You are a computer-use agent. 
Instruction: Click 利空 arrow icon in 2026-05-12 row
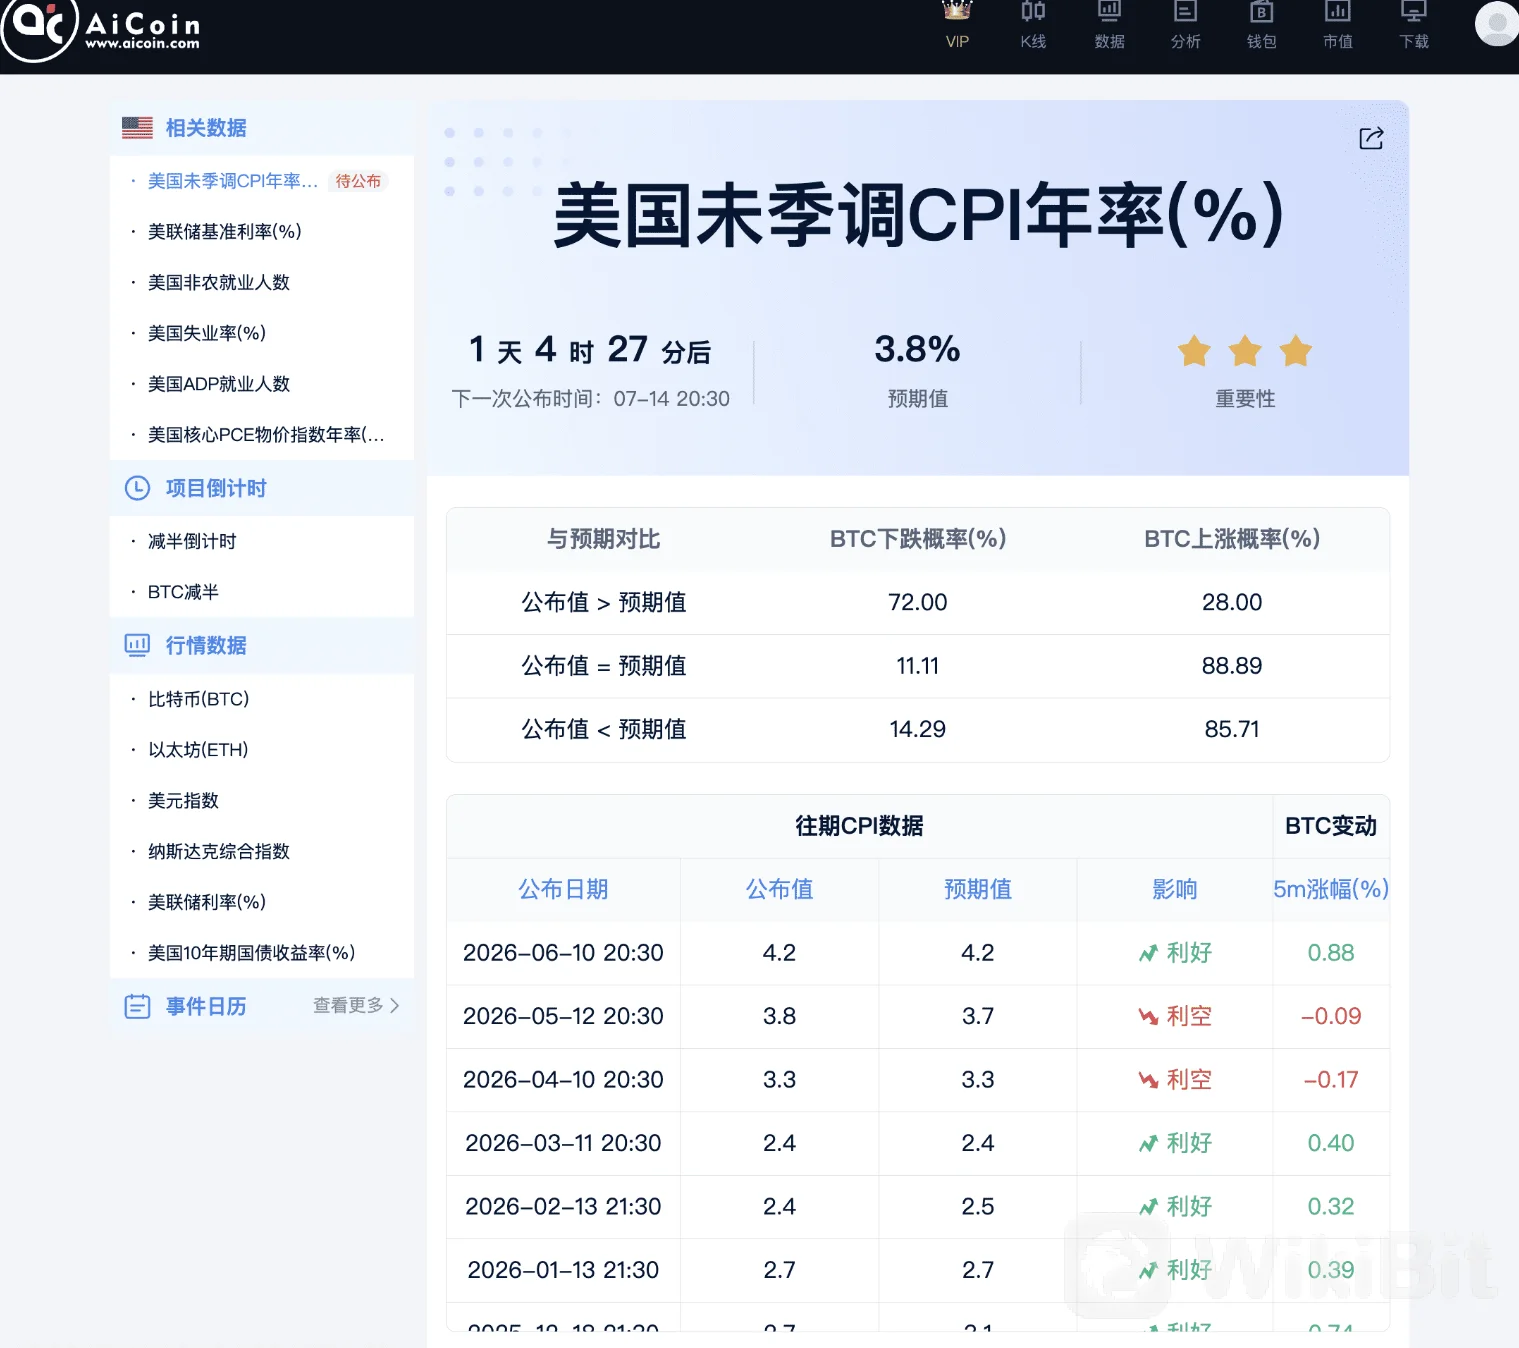pos(1148,1016)
